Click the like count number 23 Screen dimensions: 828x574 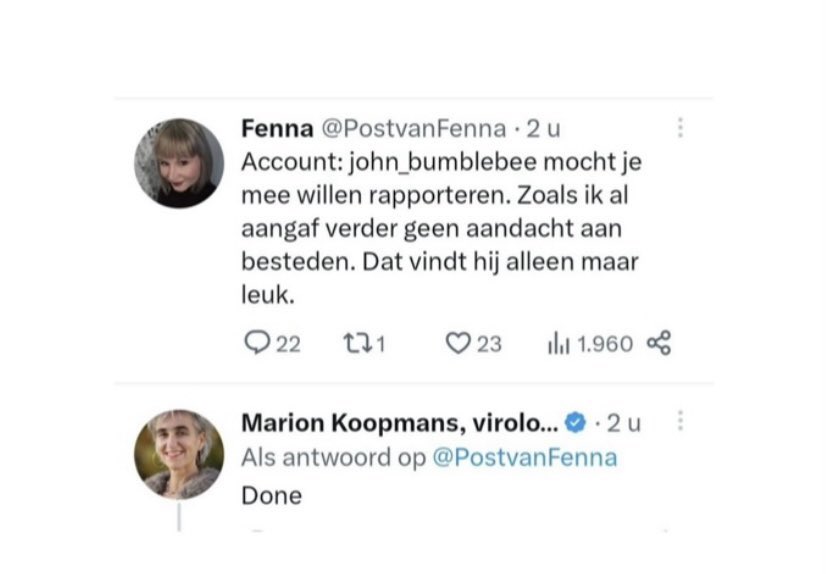(x=489, y=344)
